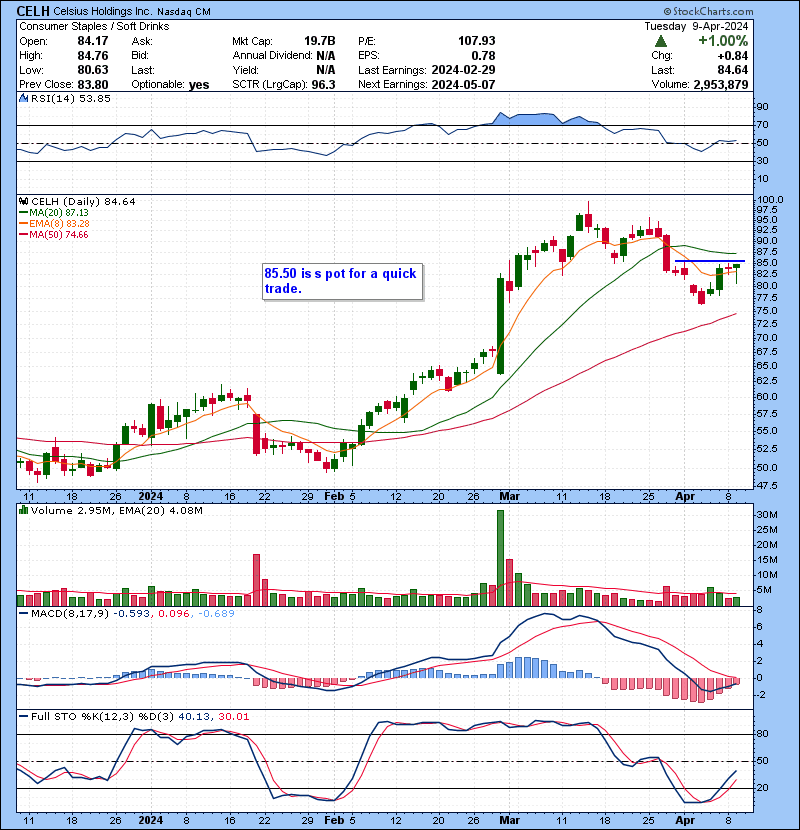Screen dimensions: 800x830
Task: Click the Volume value 2,953,879
Action: click(721, 85)
